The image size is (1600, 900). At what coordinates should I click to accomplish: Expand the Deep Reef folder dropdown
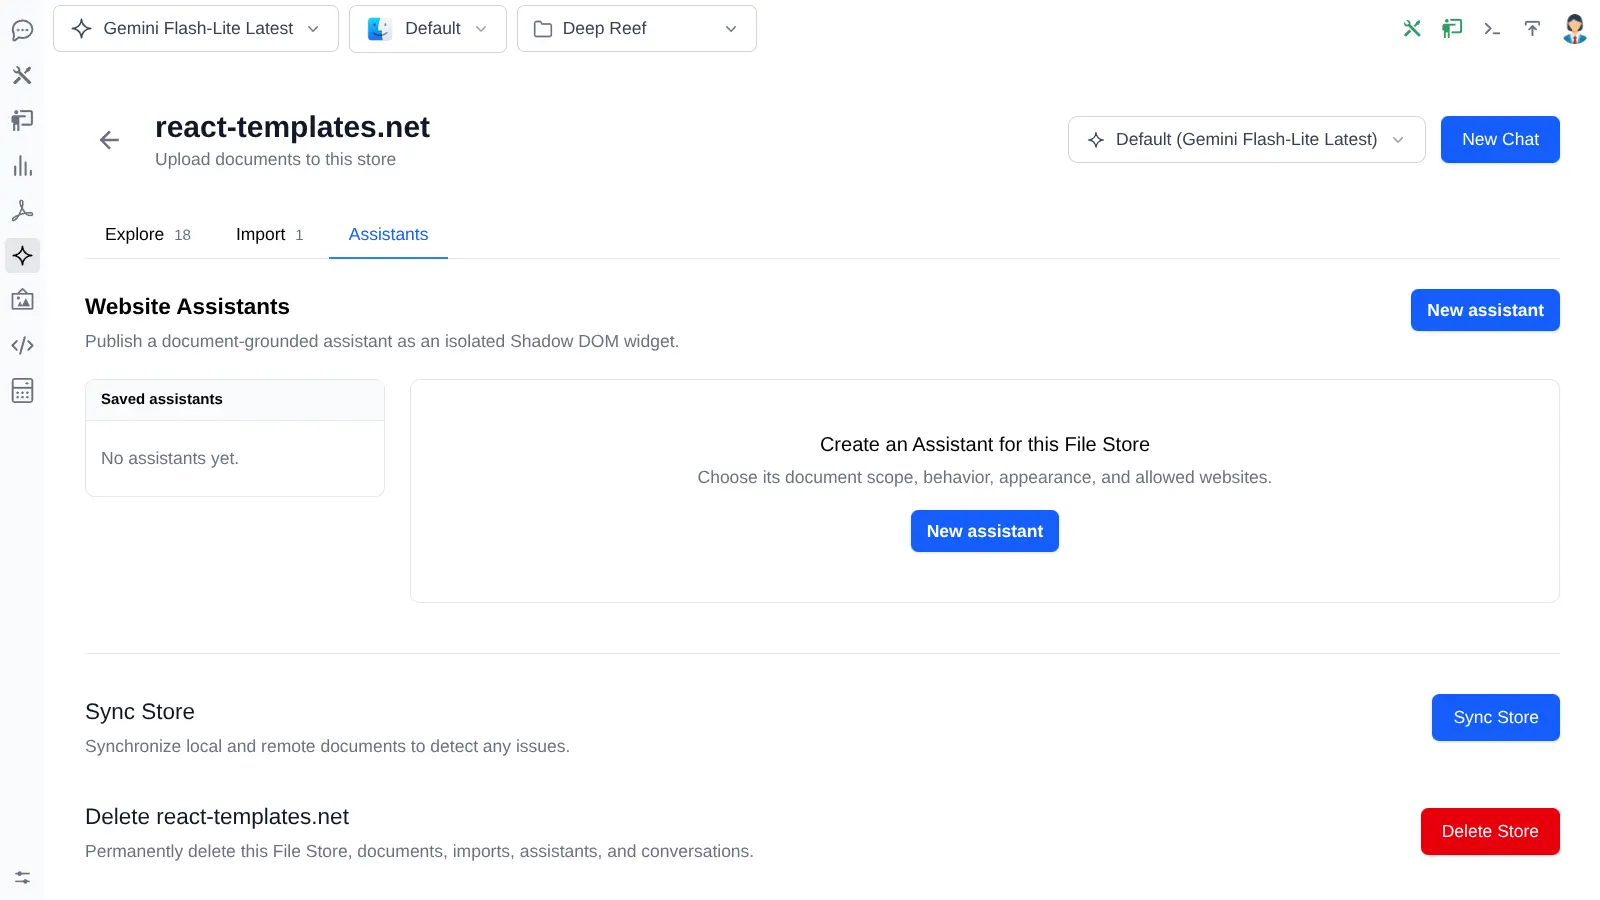636,29
